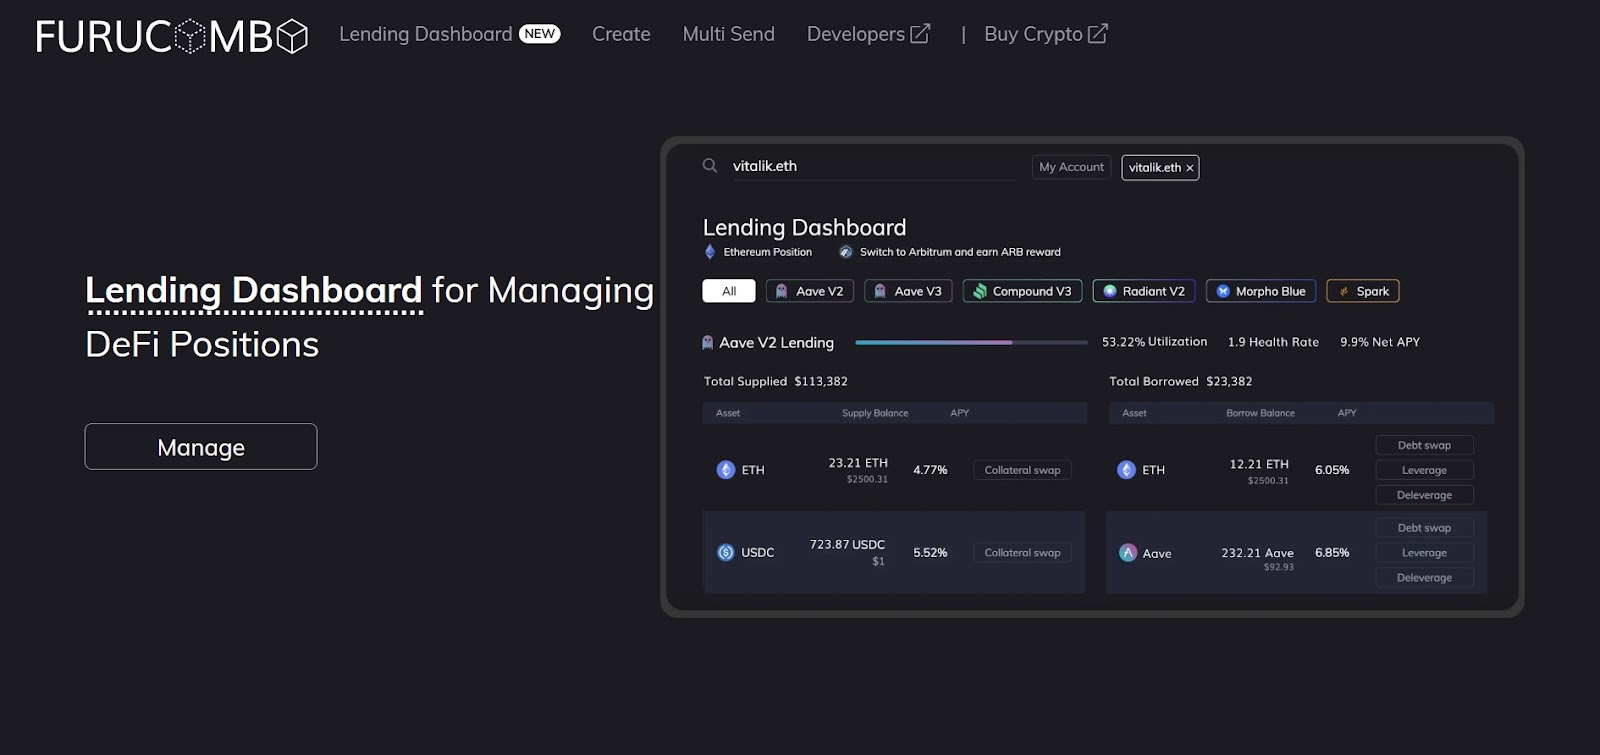Click the Aave token icon in borrowed assets
1600x755 pixels.
(1128, 553)
